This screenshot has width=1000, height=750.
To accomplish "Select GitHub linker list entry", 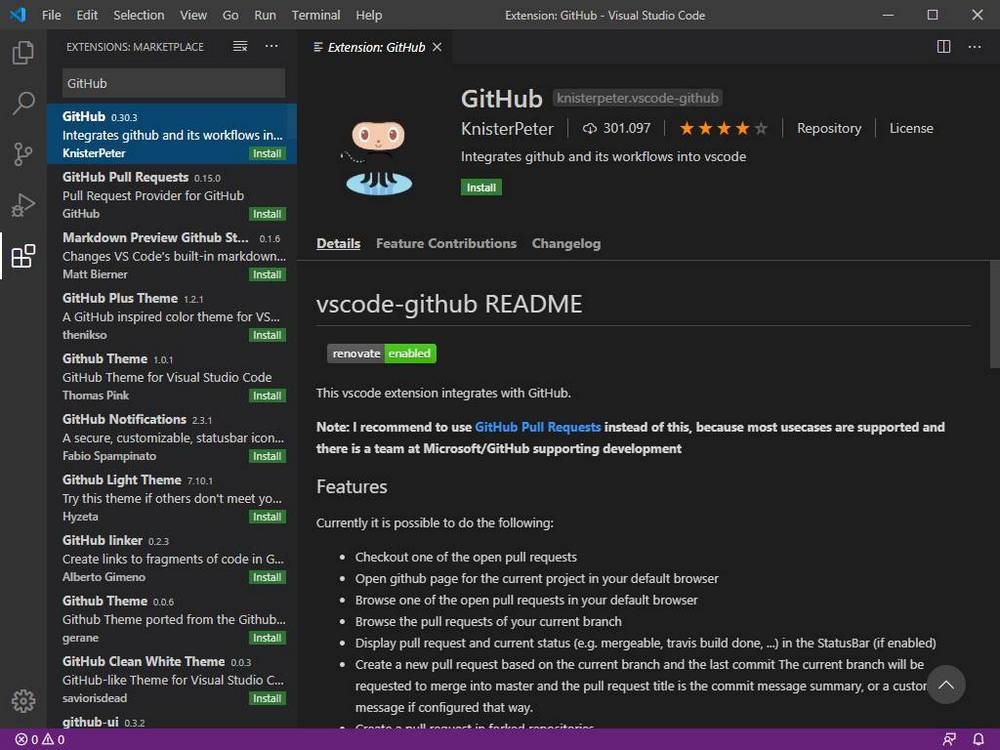I will click(x=172, y=558).
